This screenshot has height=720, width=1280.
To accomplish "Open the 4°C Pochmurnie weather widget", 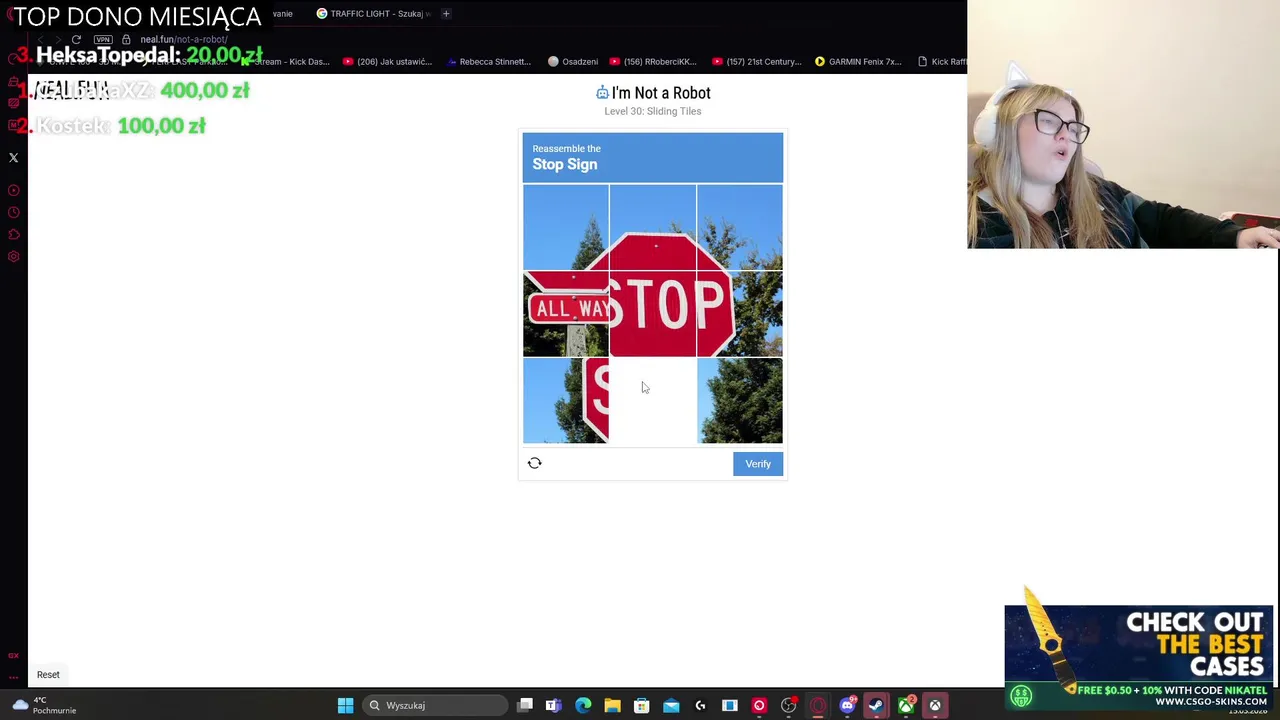I will tap(43, 705).
